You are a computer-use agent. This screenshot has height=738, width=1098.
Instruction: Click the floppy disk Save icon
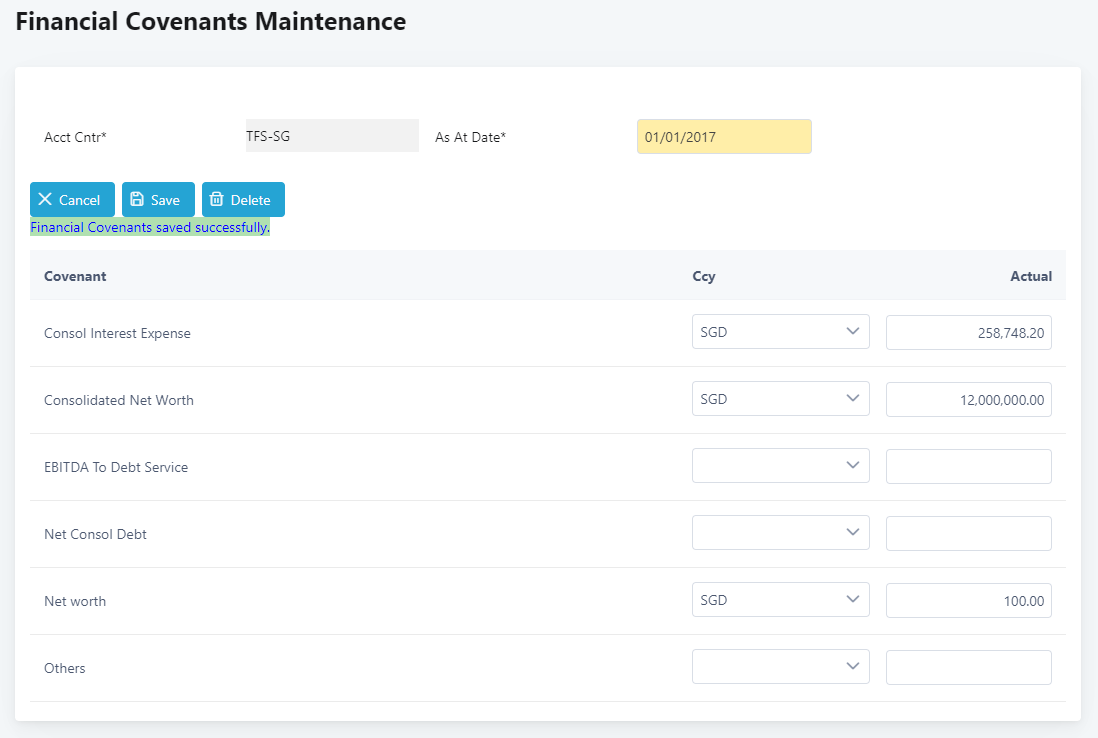(x=137, y=200)
